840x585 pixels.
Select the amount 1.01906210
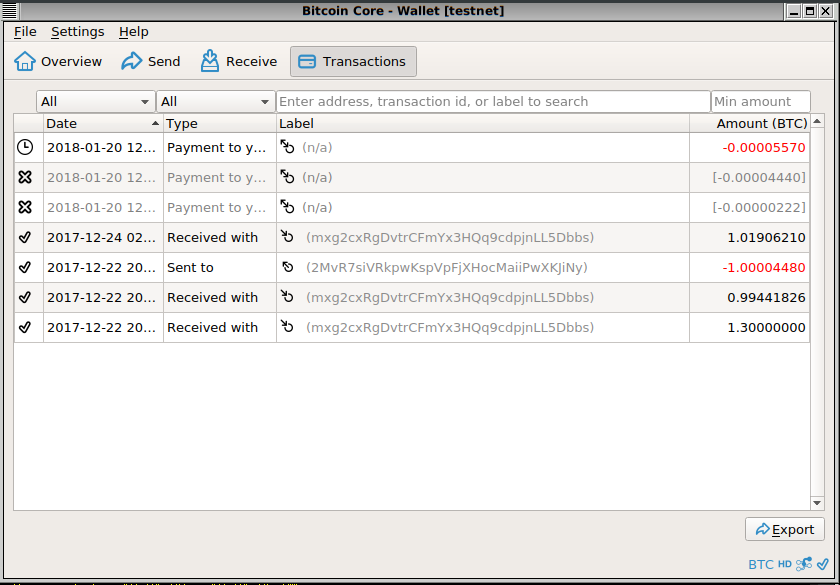(767, 237)
